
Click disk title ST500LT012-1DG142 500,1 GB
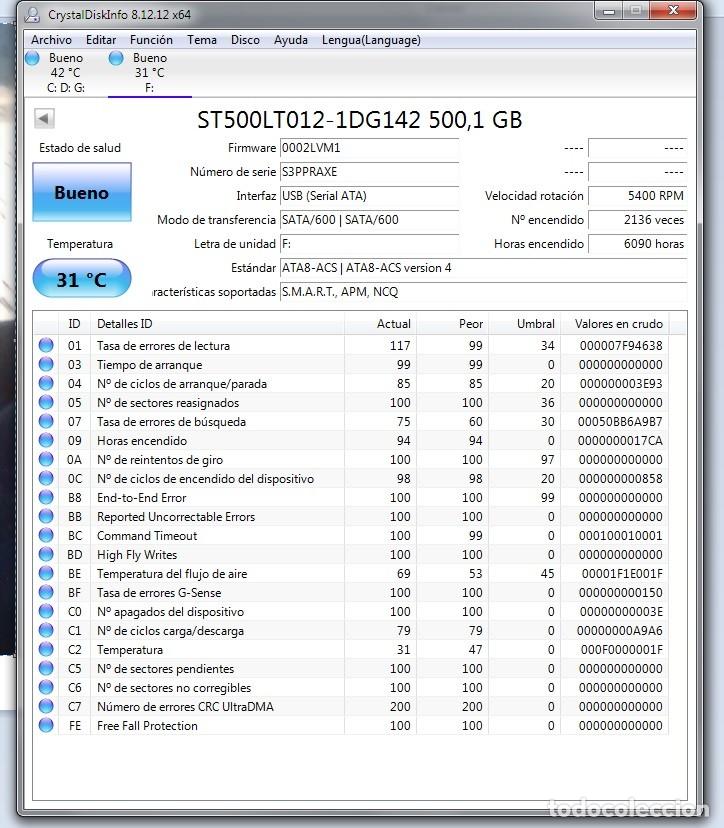point(360,120)
